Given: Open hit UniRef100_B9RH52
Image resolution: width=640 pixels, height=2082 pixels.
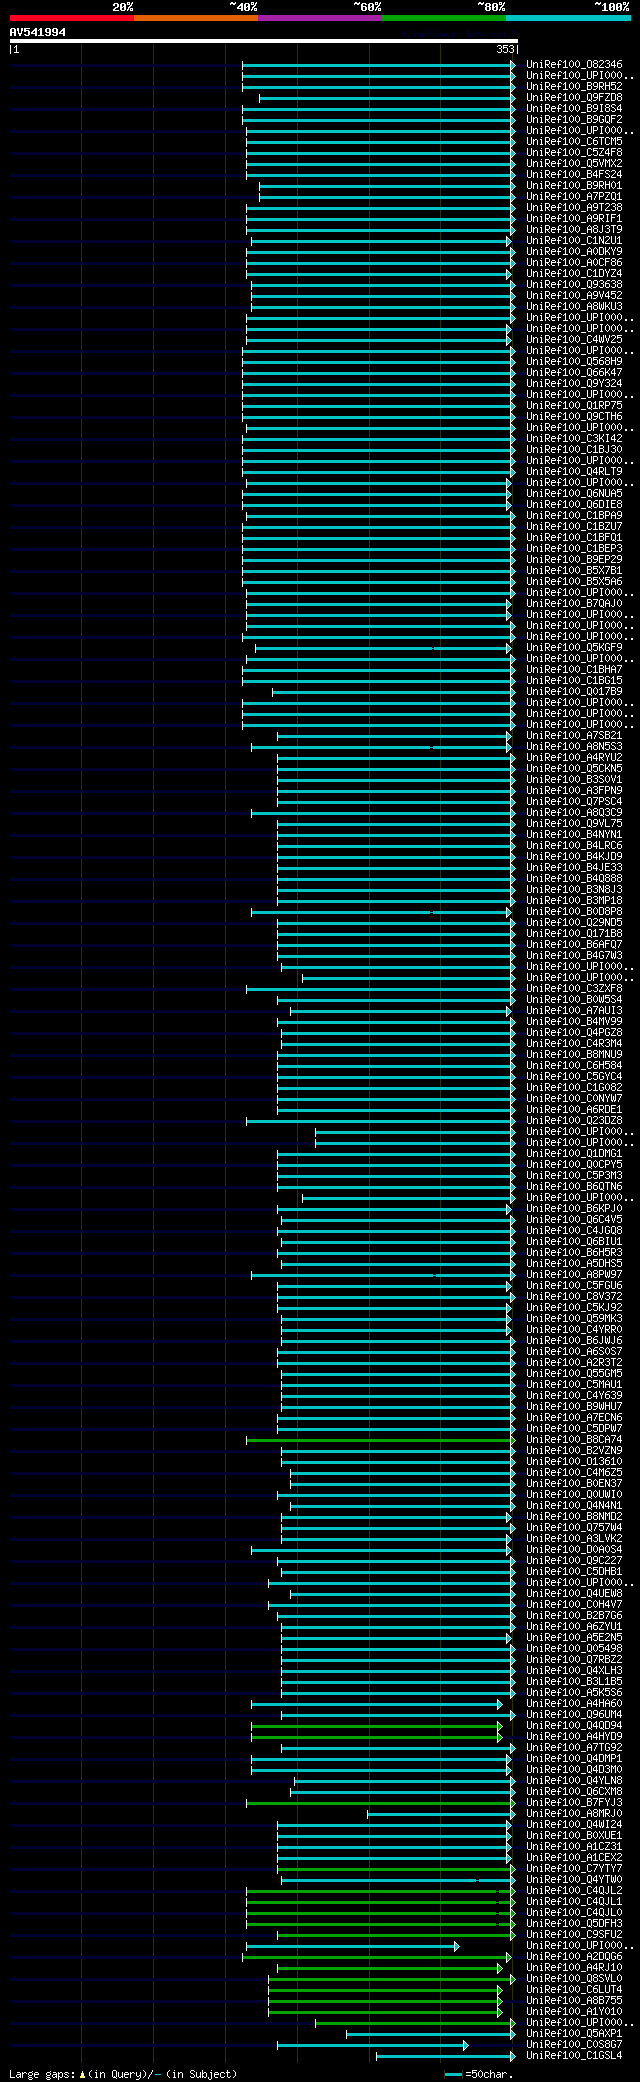Looking at the screenshot, I should pos(574,87).
